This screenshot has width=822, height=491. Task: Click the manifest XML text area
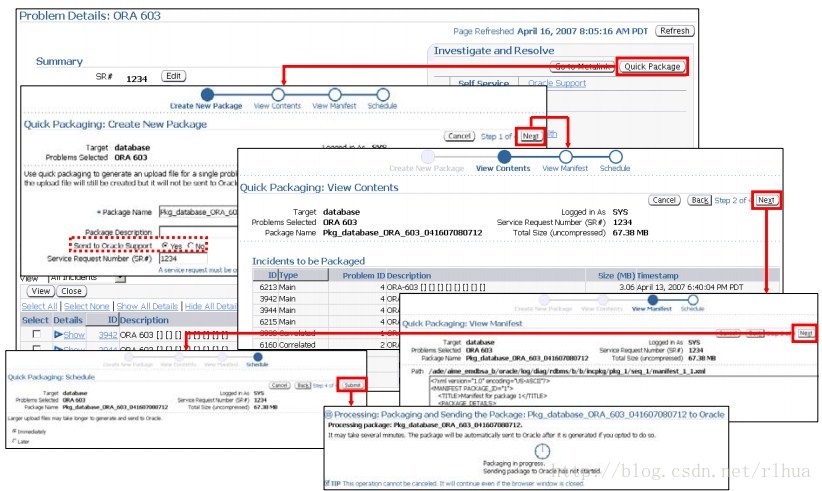pos(623,391)
